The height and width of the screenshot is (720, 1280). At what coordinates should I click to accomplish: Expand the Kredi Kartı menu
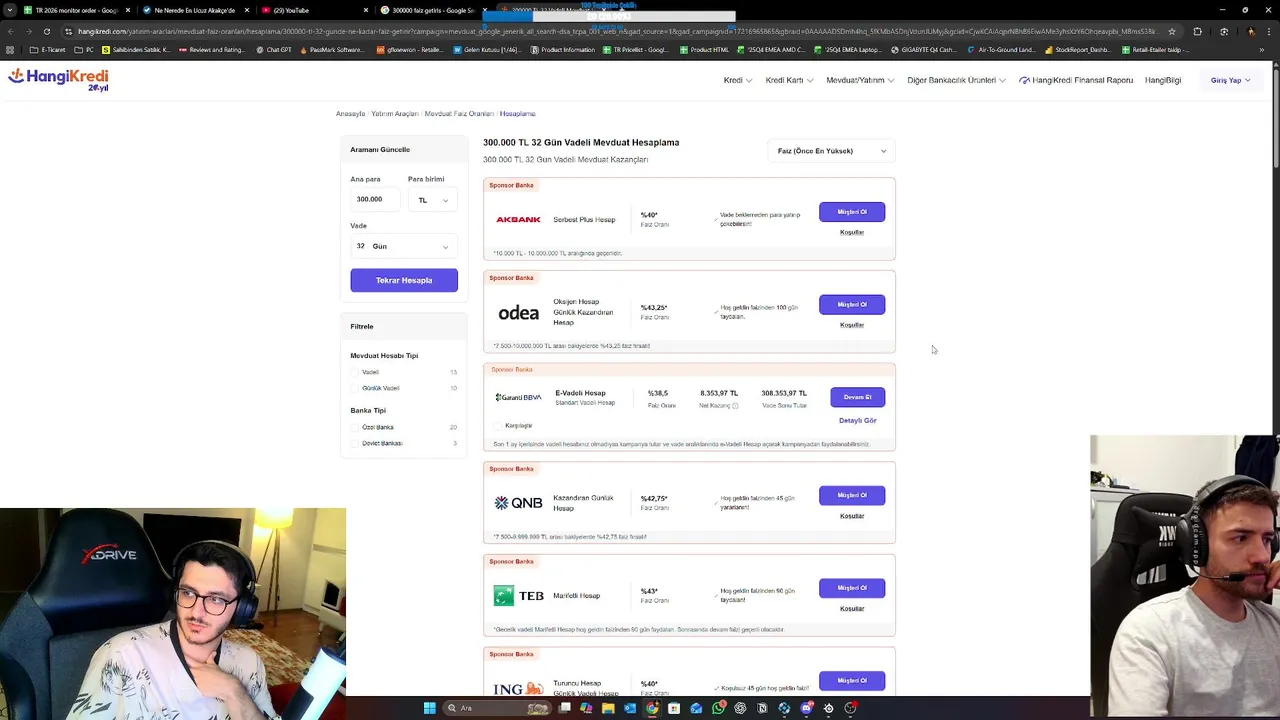pos(789,80)
